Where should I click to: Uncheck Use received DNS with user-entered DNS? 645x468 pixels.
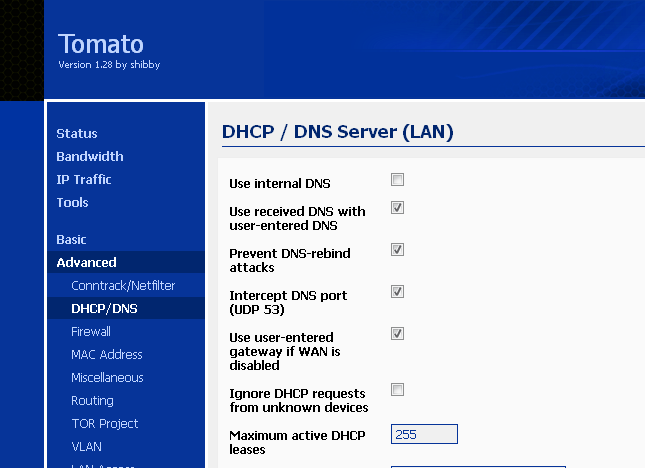pos(397,208)
